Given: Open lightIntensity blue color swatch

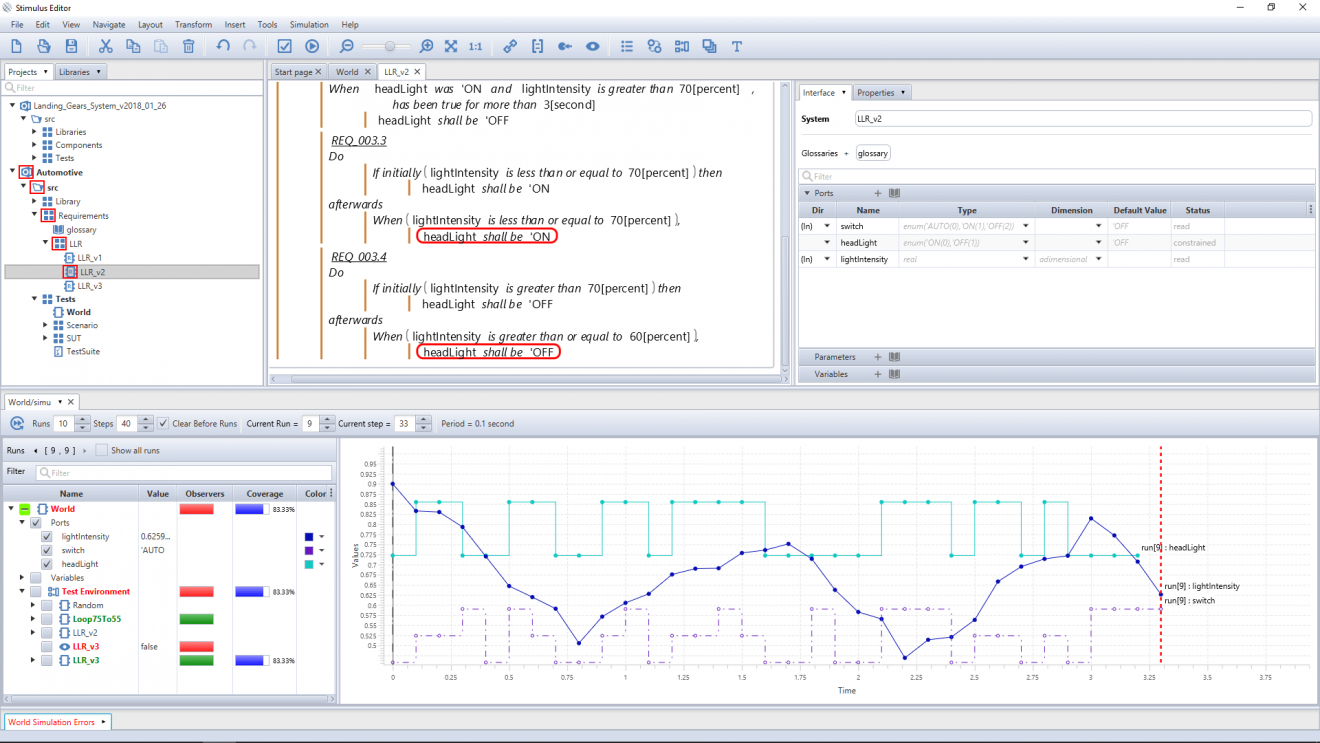Looking at the screenshot, I should pyautogui.click(x=310, y=537).
